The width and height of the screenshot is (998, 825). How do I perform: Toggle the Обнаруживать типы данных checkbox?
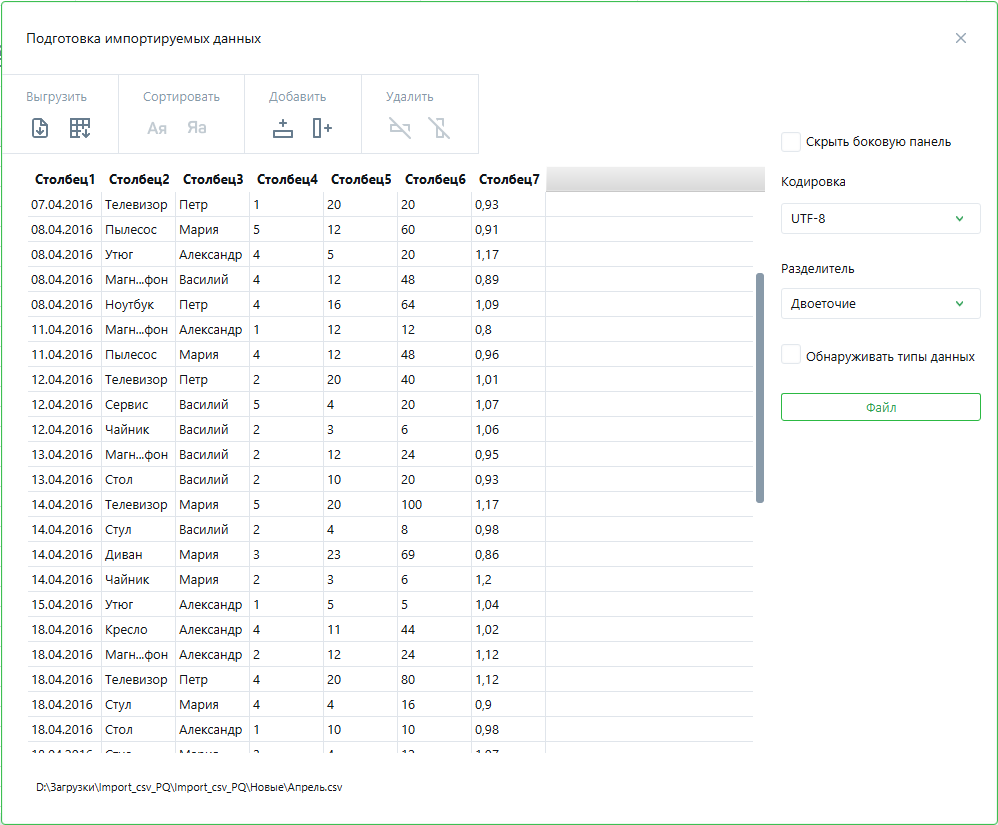click(x=791, y=355)
